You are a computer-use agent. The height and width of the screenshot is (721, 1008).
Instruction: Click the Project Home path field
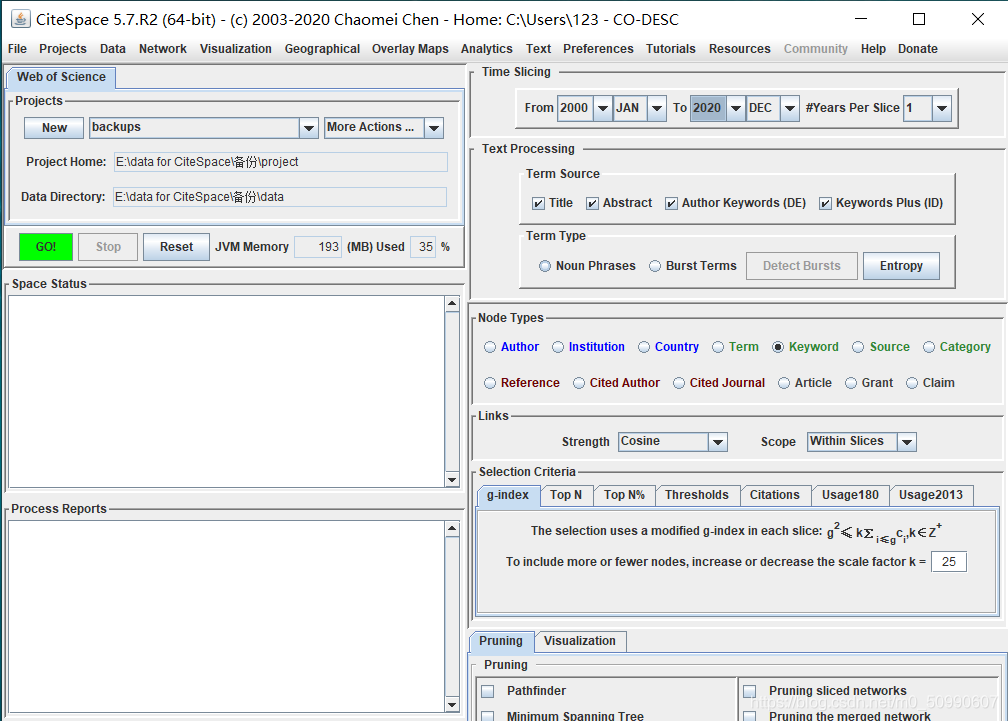click(x=281, y=162)
